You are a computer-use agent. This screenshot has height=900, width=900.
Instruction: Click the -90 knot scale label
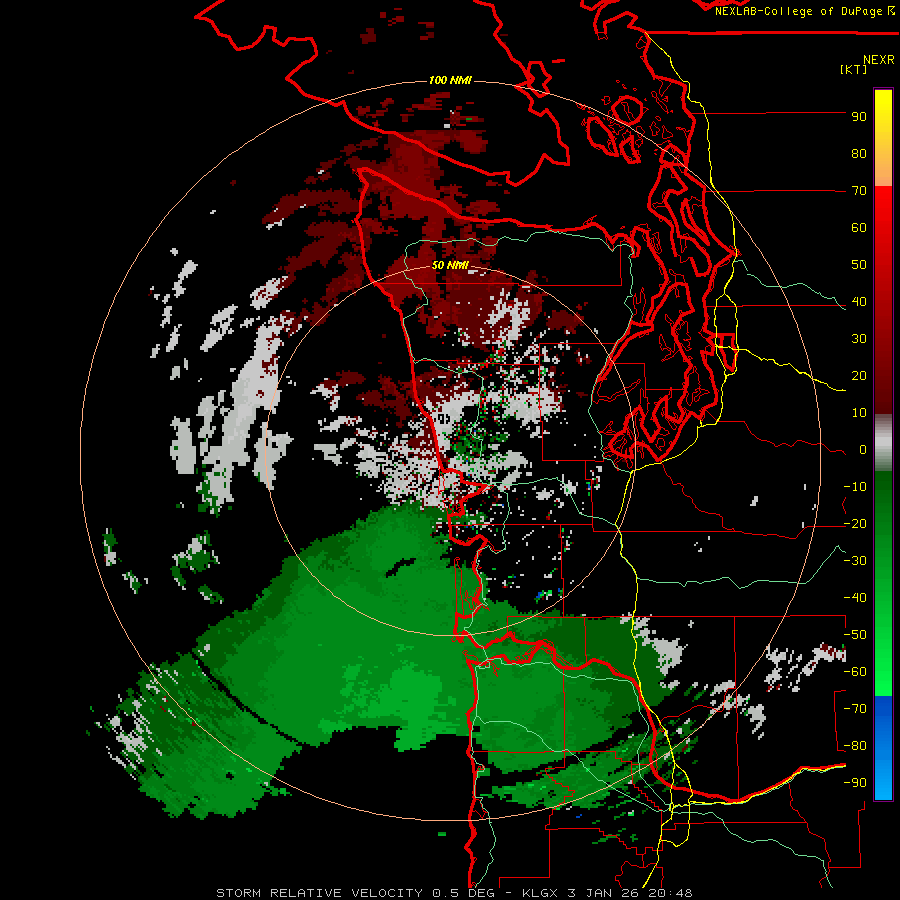point(855,783)
